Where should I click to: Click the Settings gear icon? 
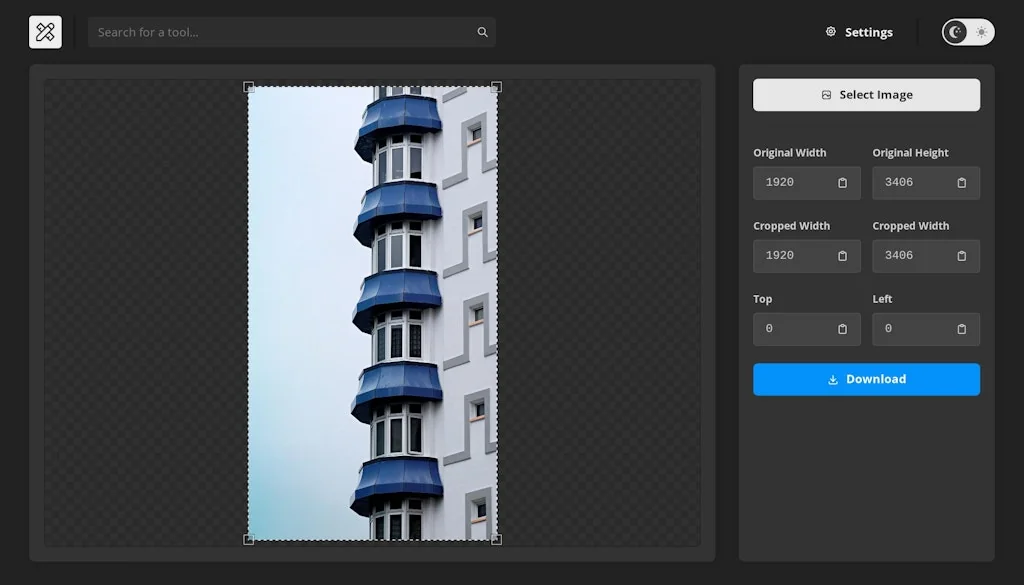click(x=831, y=31)
